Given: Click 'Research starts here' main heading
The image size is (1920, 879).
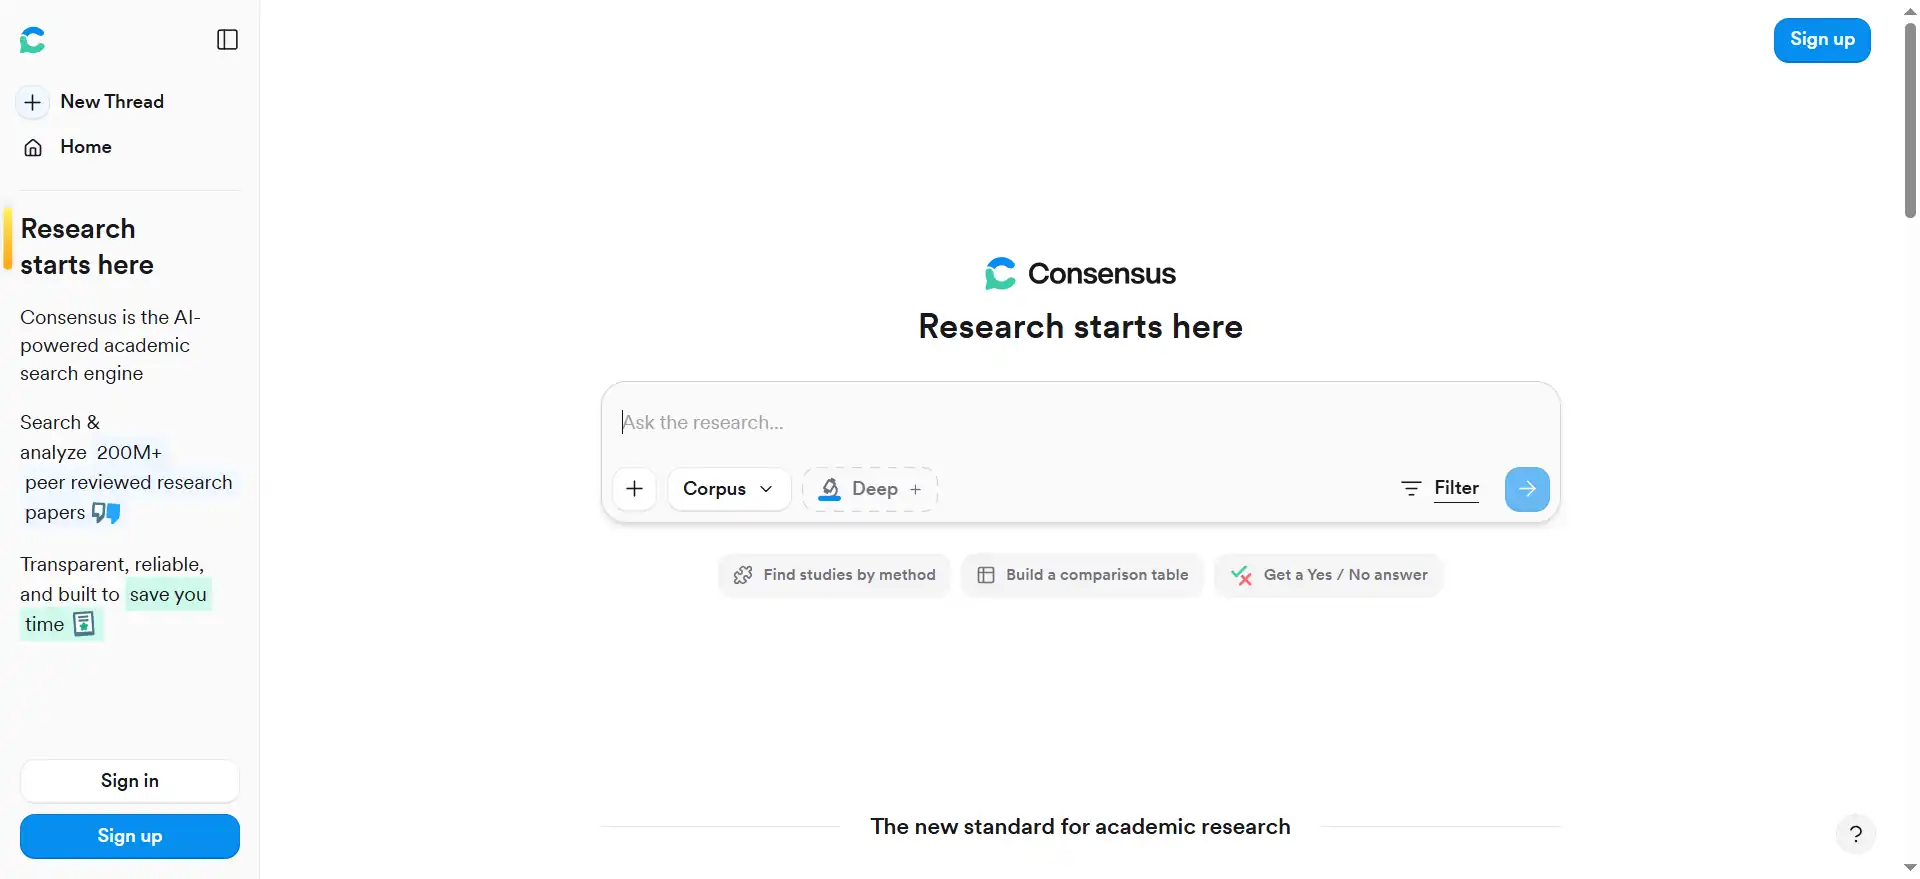Looking at the screenshot, I should click(1080, 327).
